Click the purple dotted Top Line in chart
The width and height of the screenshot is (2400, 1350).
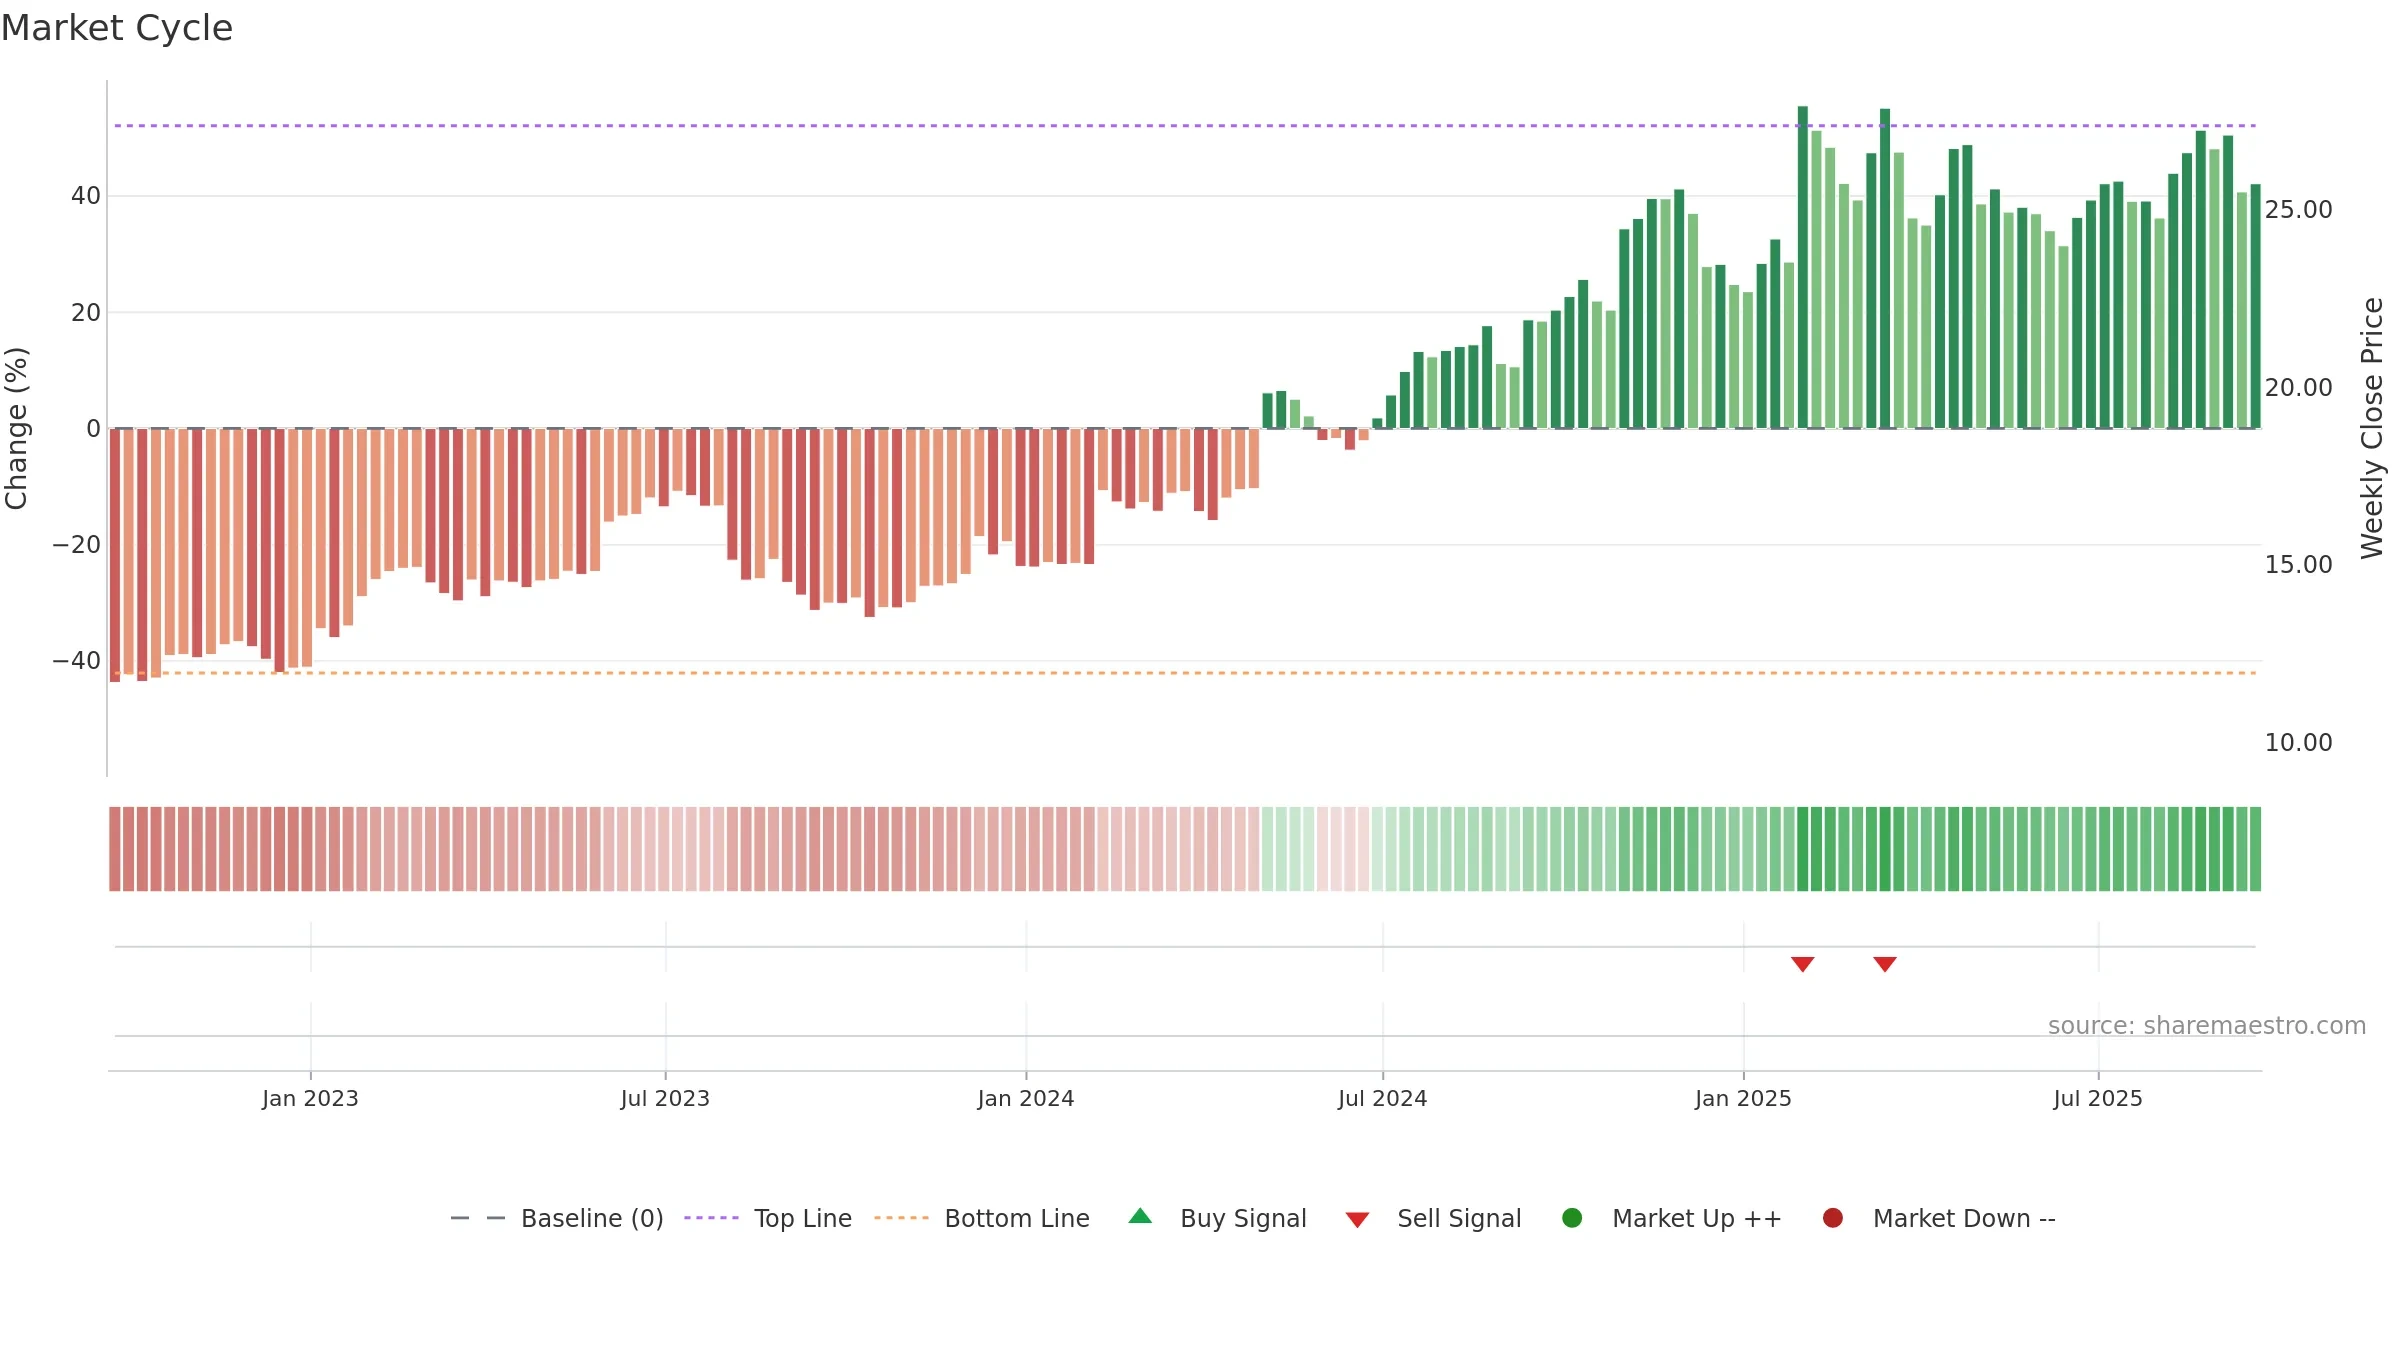1185,126
